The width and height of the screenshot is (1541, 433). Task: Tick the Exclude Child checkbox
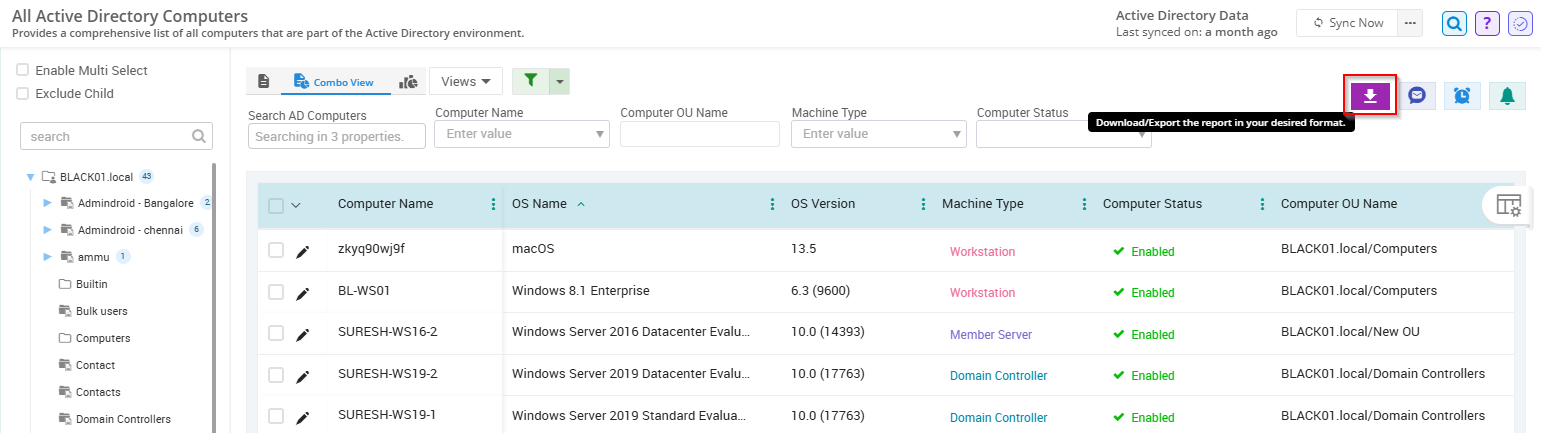click(22, 94)
